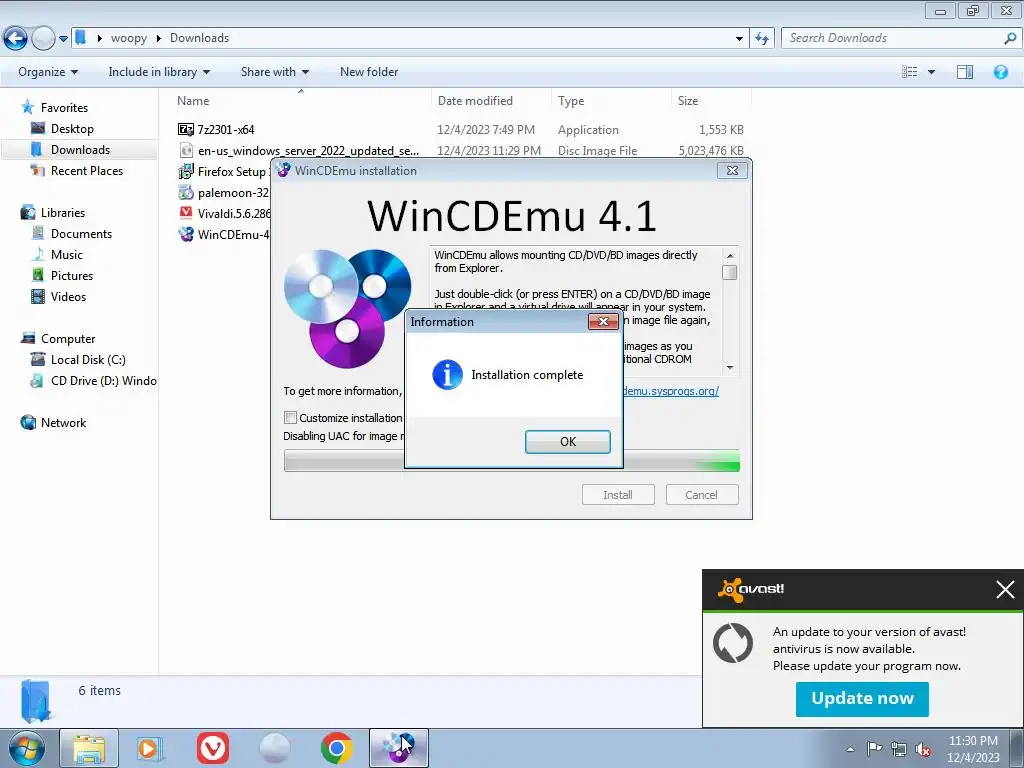Open the Windows Start button
Image resolution: width=1024 pixels, height=768 pixels.
[x=27, y=748]
